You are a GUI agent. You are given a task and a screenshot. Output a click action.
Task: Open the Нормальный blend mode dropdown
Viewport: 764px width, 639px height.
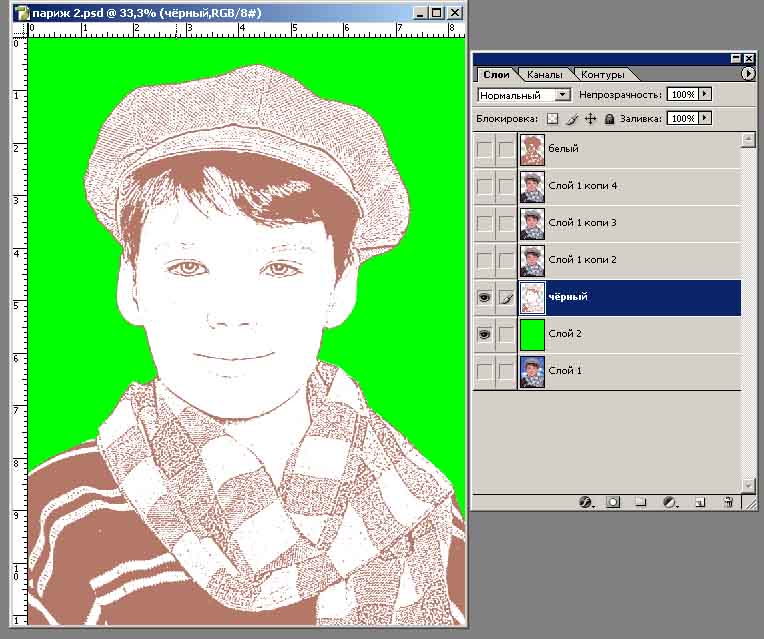(562, 95)
